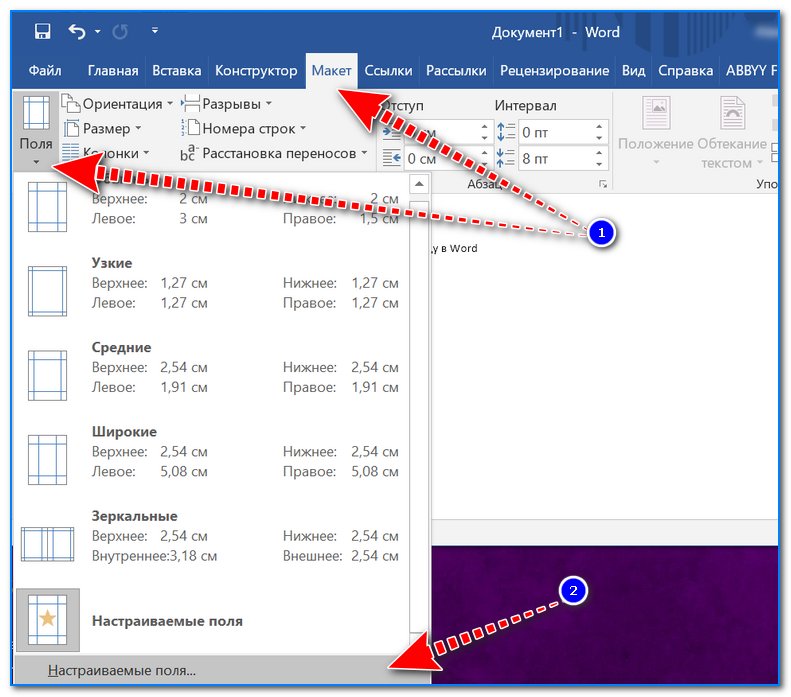Click the Save icon in title bar
The width and height of the screenshot is (791, 697).
[x=42, y=32]
